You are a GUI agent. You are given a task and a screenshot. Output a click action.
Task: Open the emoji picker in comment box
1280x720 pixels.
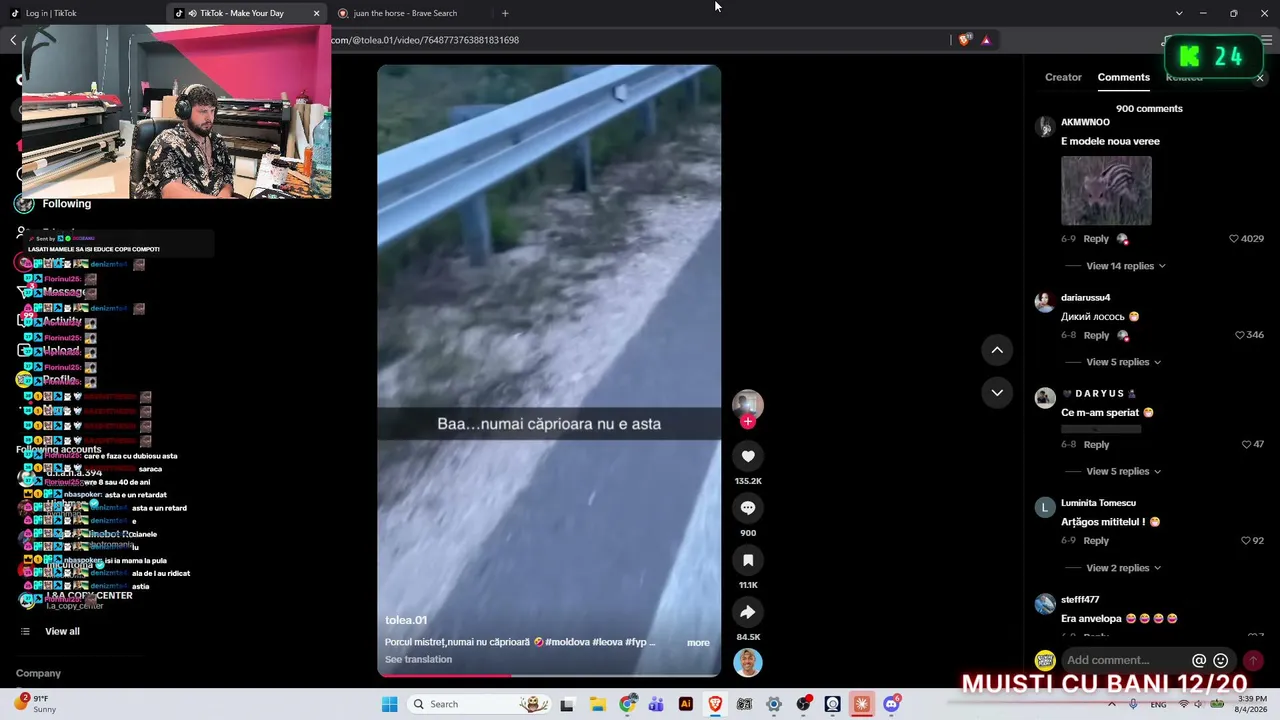tap(1220, 660)
